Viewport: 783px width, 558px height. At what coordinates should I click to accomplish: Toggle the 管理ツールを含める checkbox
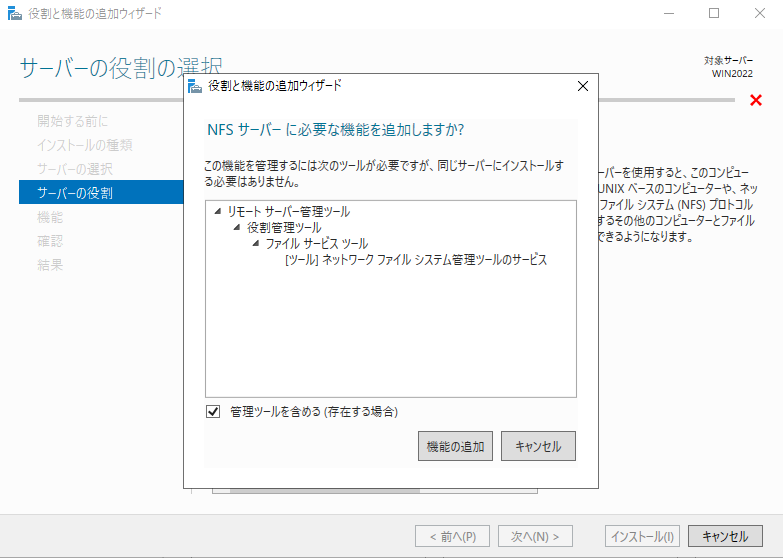click(x=213, y=411)
